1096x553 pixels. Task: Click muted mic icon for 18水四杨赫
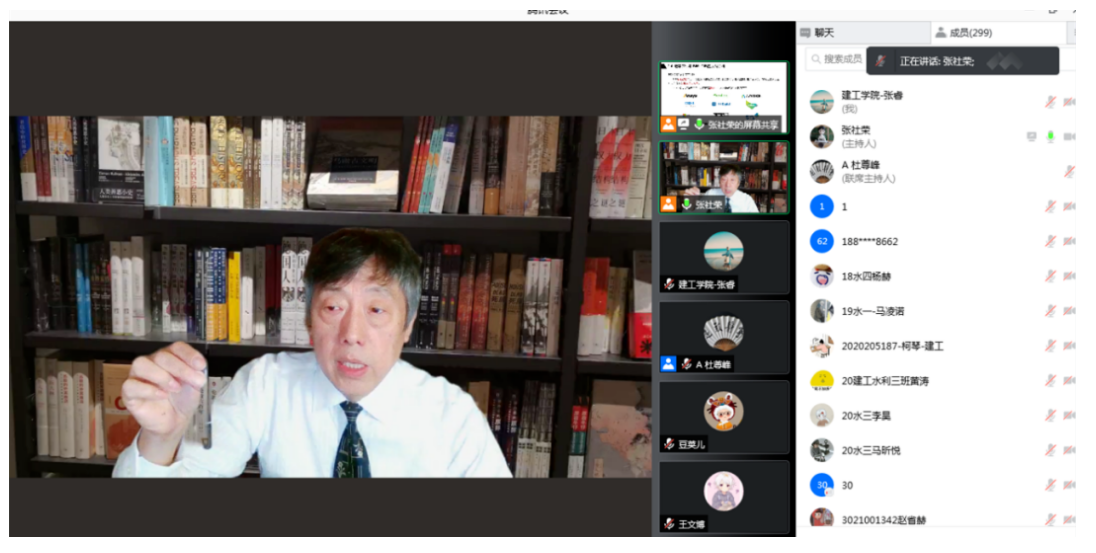click(1050, 276)
